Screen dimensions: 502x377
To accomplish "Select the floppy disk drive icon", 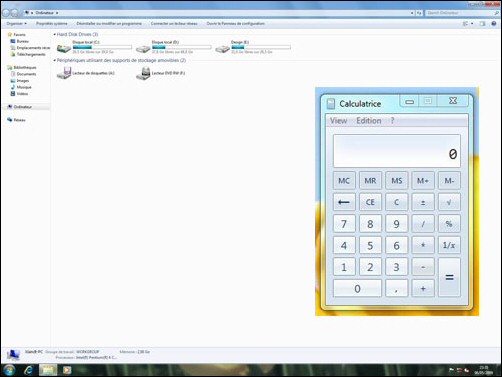I will coord(64,73).
